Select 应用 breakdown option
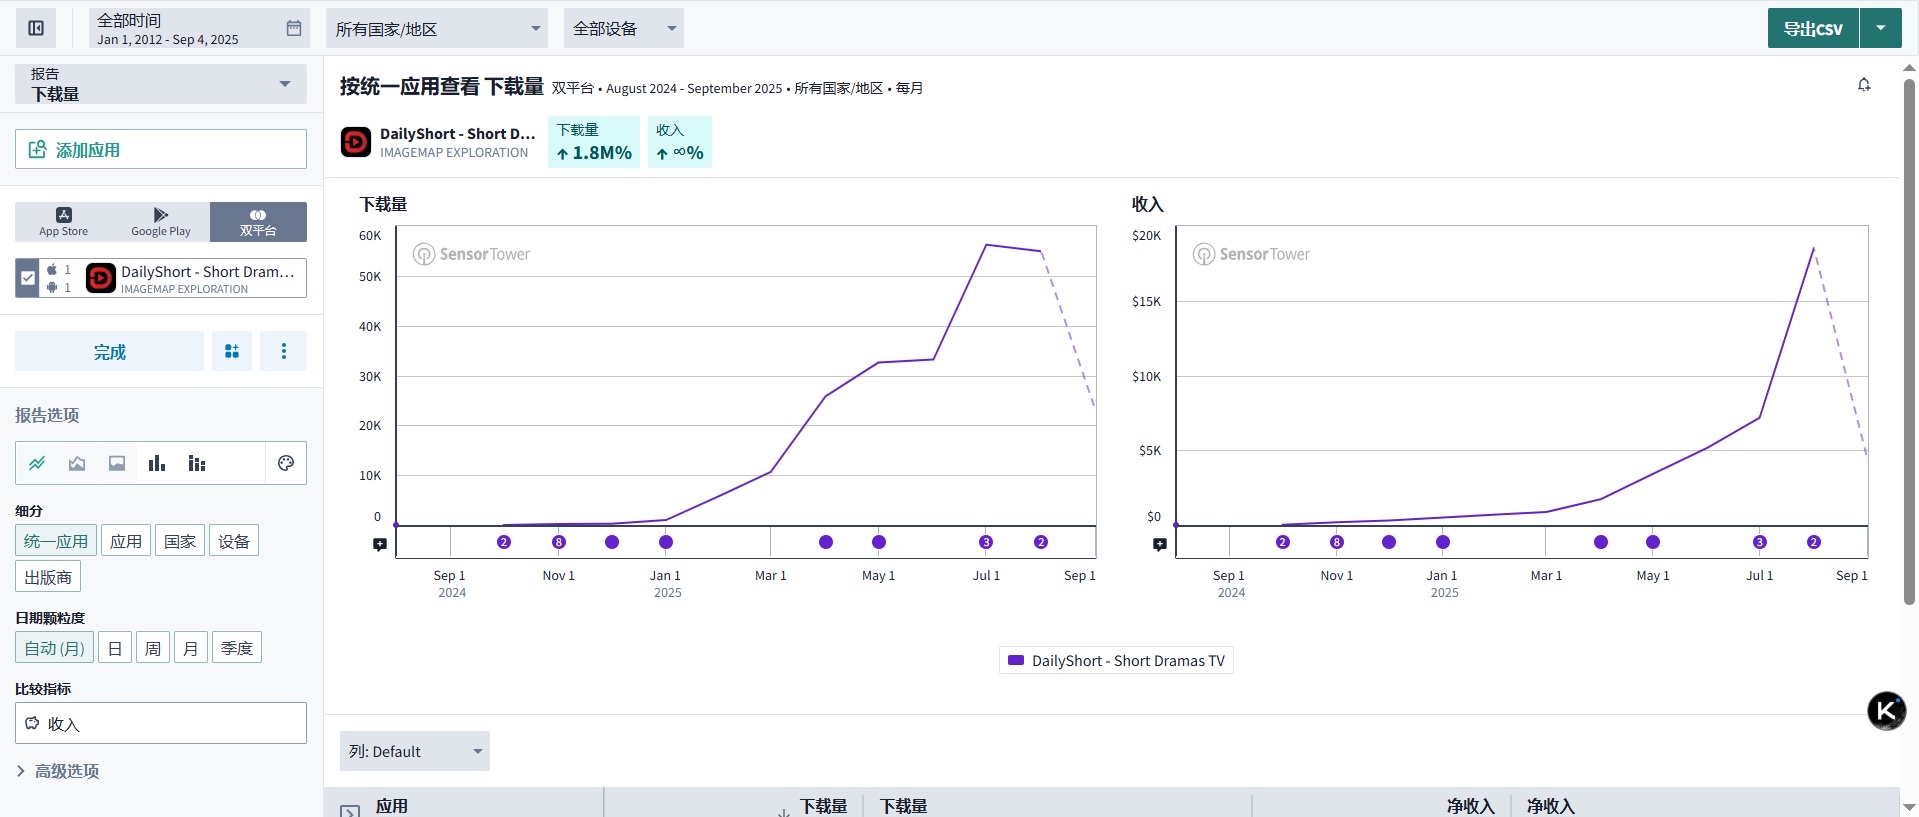Viewport: 1919px width, 817px height. (126, 541)
